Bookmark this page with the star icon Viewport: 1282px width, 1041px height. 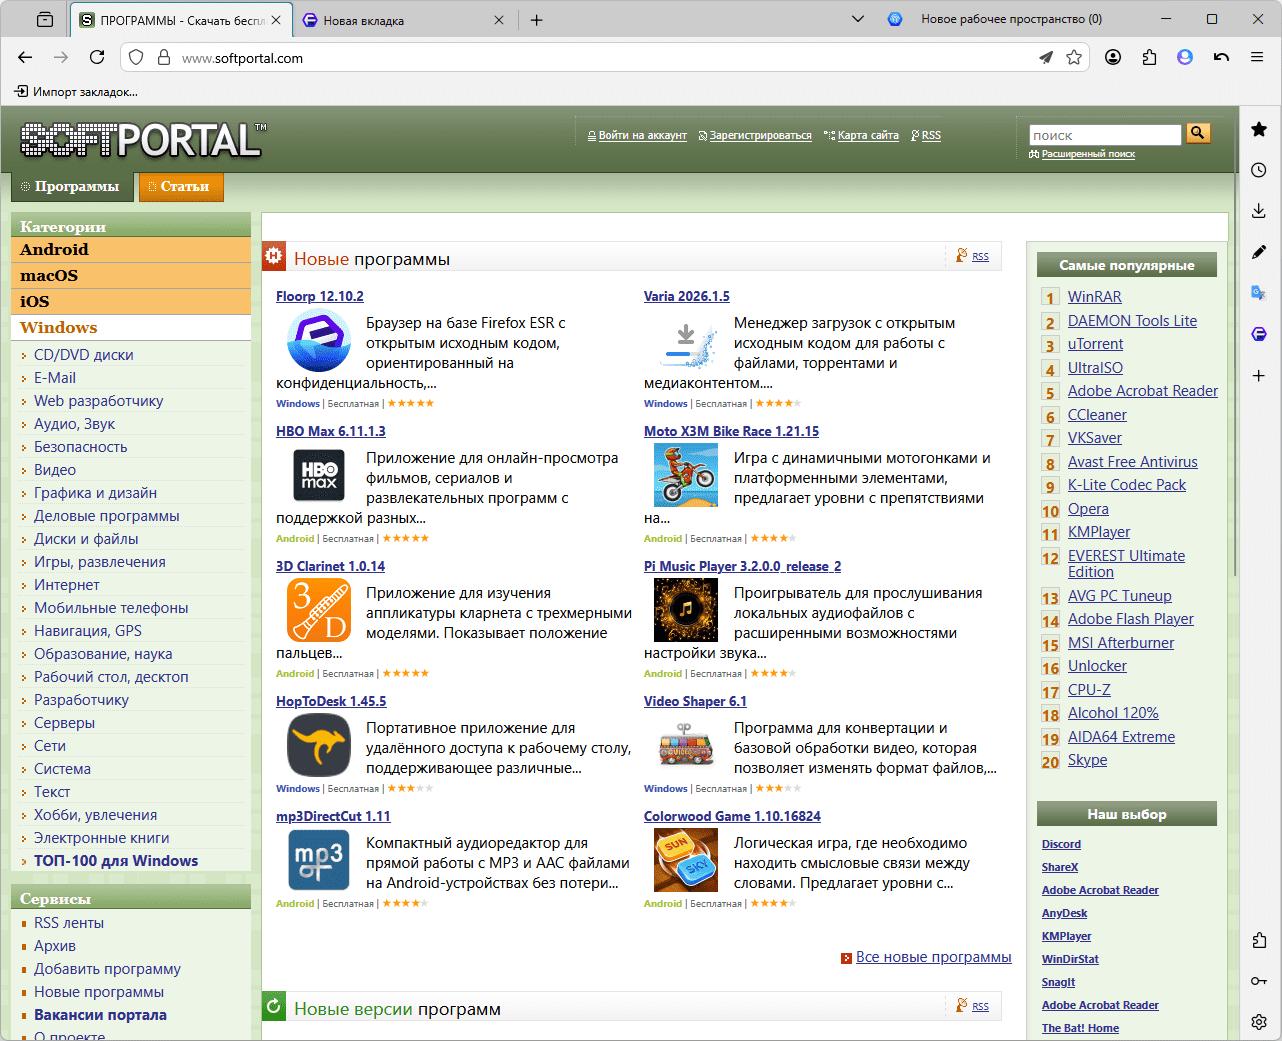pos(1074,58)
